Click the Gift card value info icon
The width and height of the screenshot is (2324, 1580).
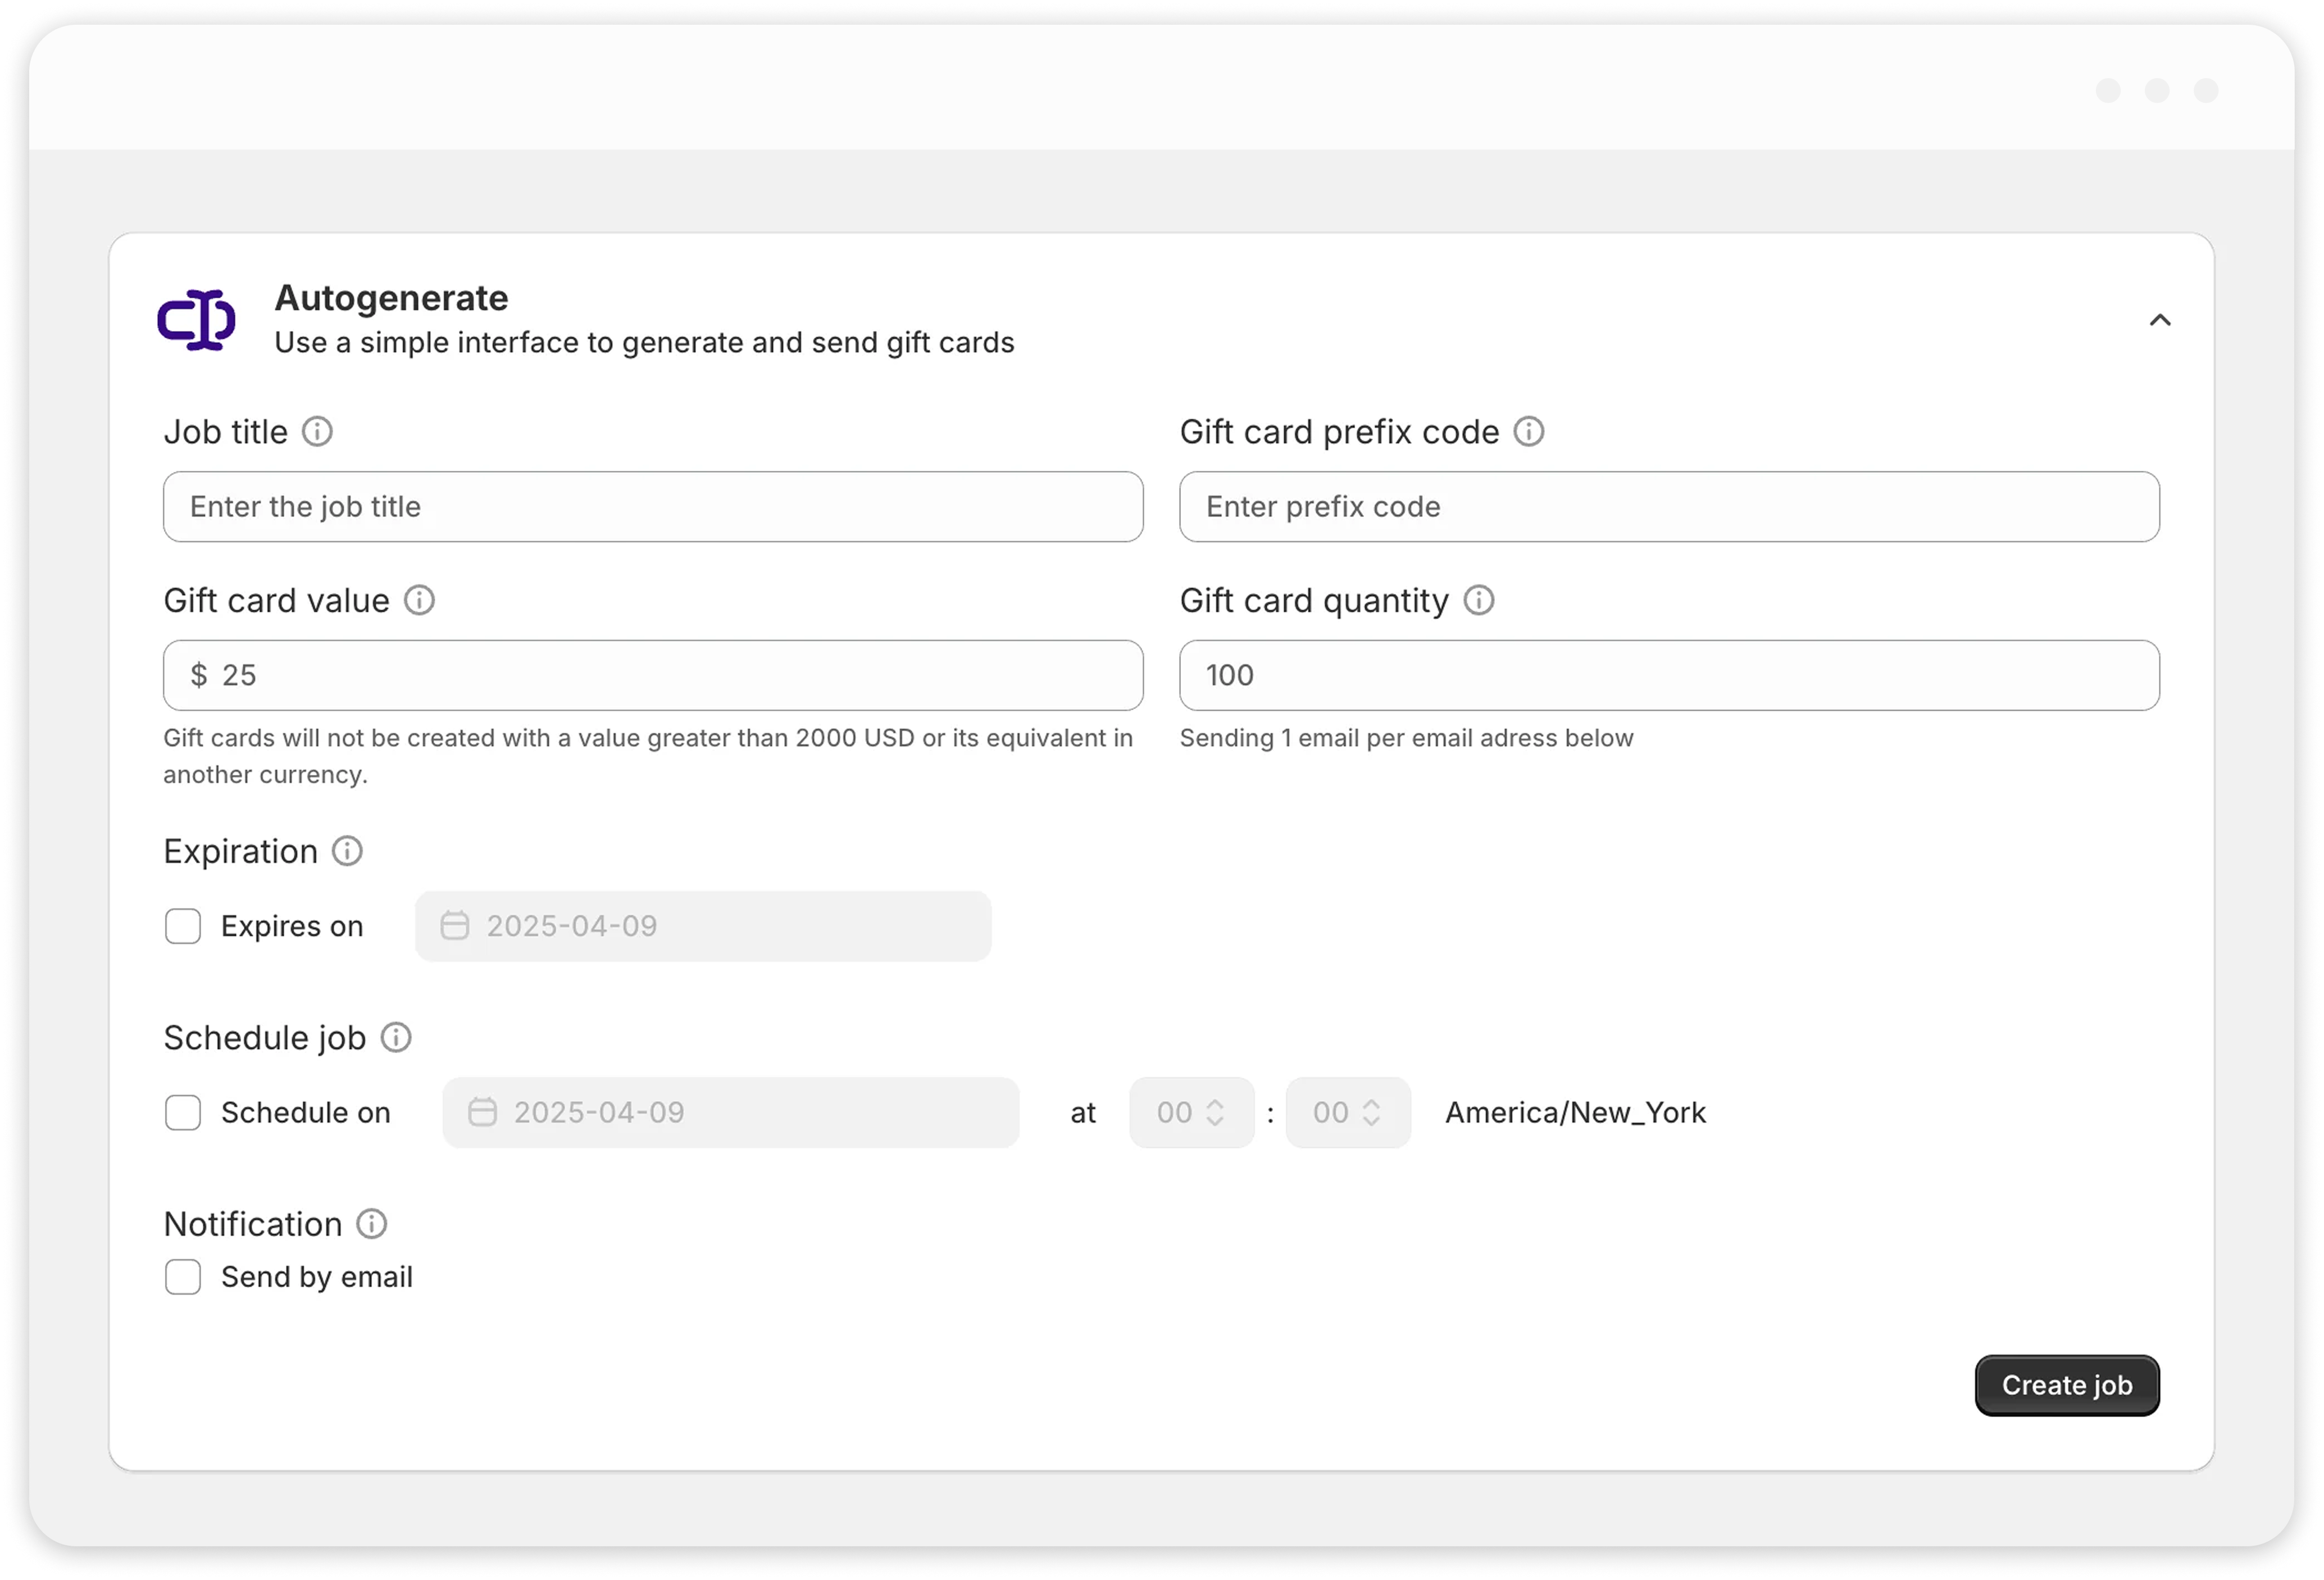pyautogui.click(x=419, y=600)
